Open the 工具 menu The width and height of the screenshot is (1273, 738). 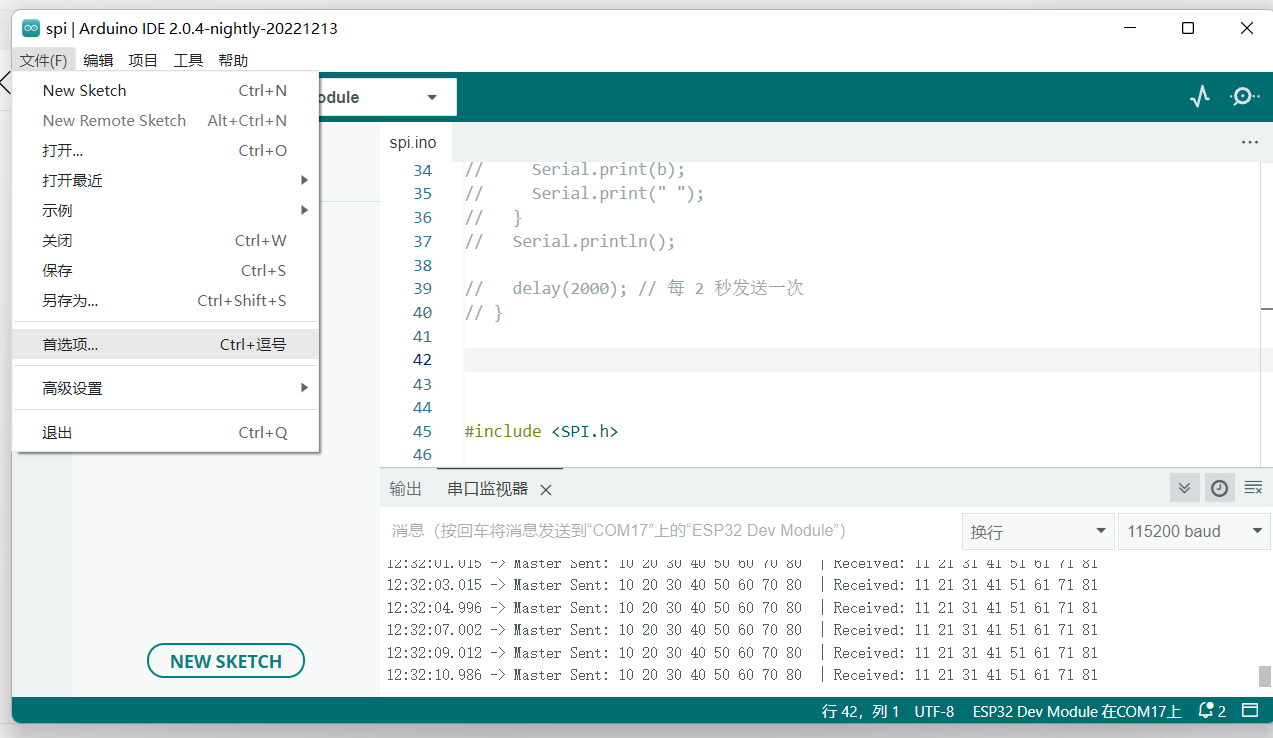pyautogui.click(x=188, y=60)
